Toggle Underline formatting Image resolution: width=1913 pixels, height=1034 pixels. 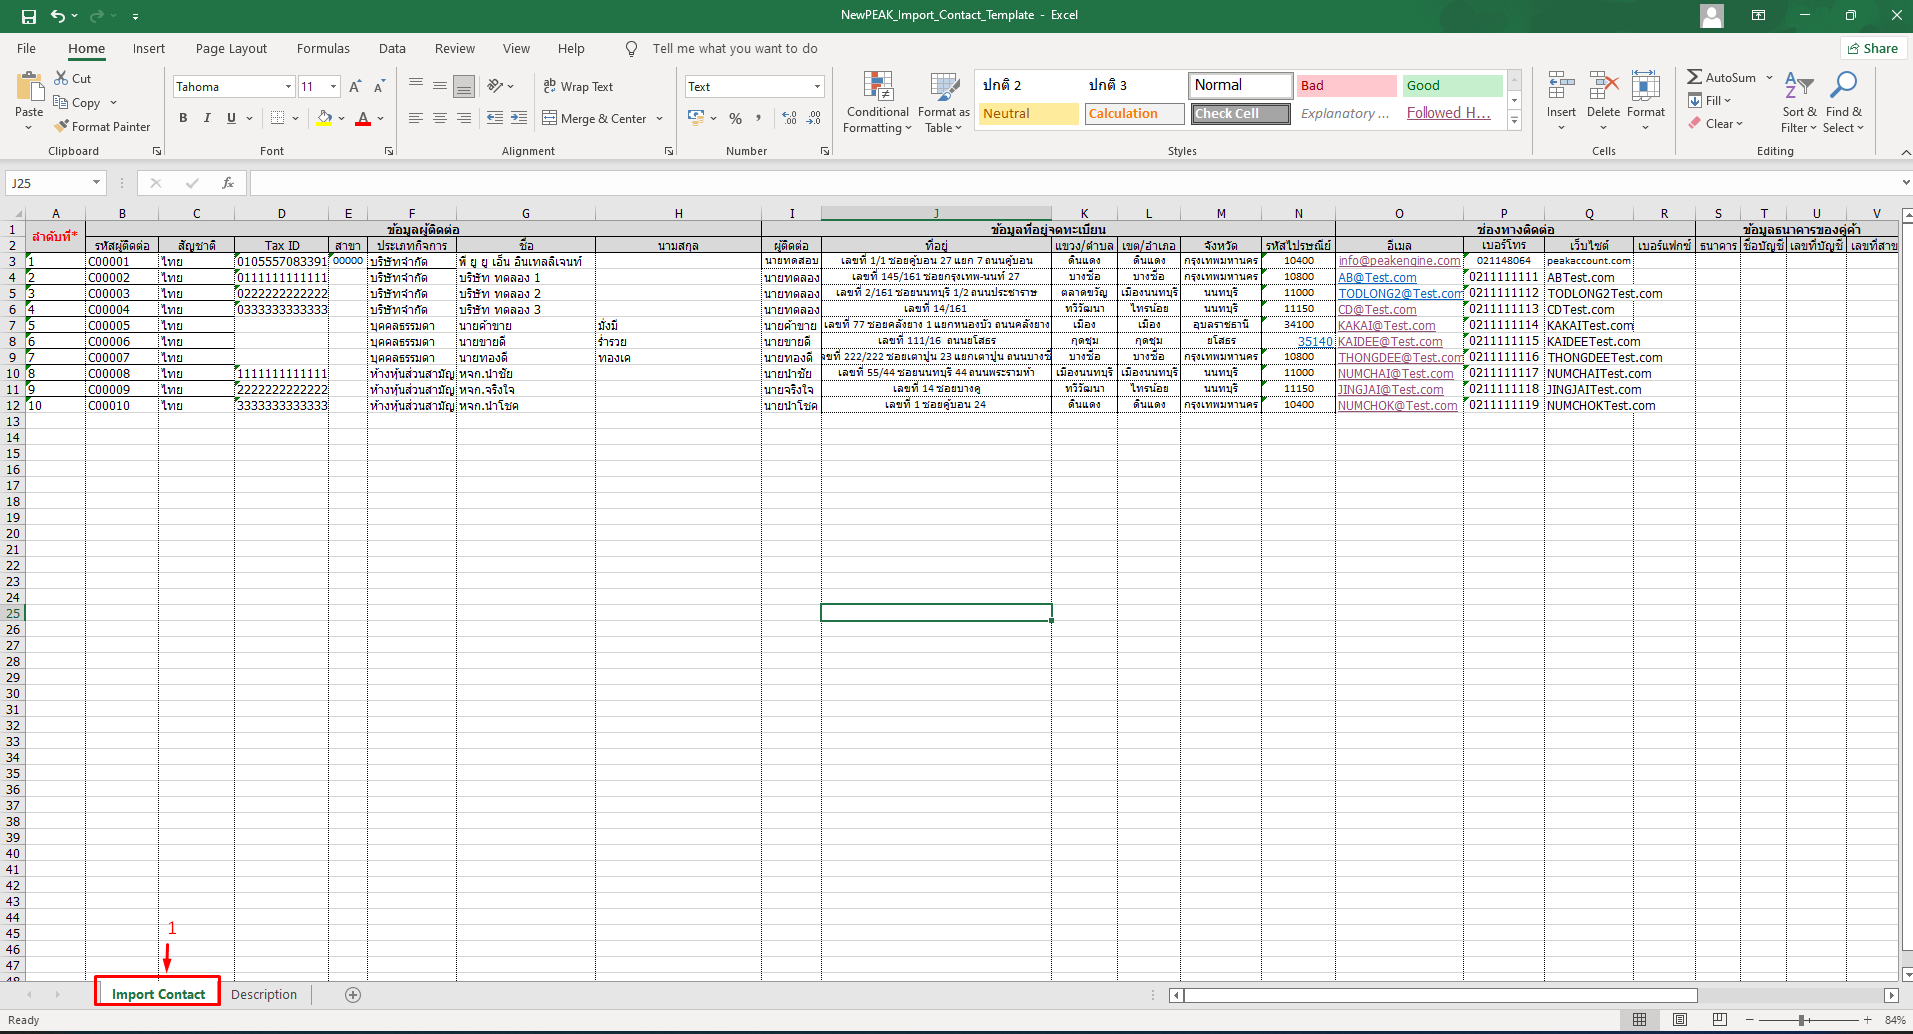[231, 118]
